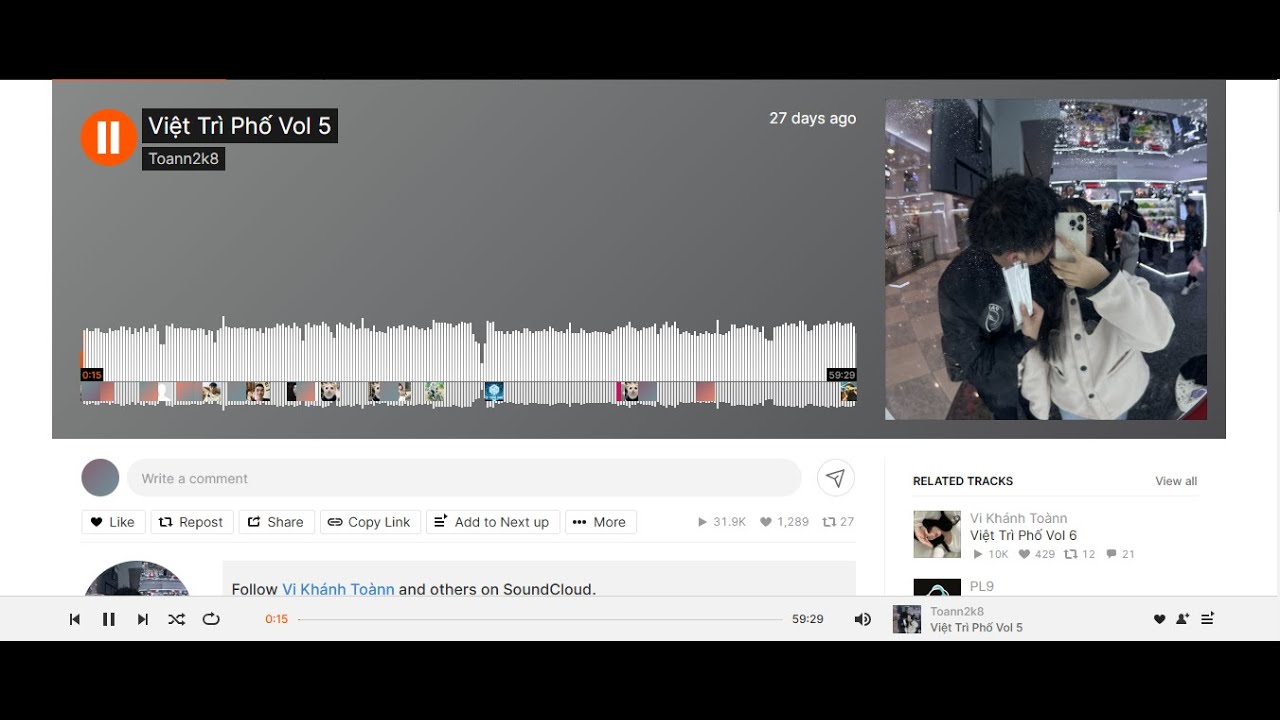
Task: Click the small cover thumbnail in player bar
Action: click(907, 619)
